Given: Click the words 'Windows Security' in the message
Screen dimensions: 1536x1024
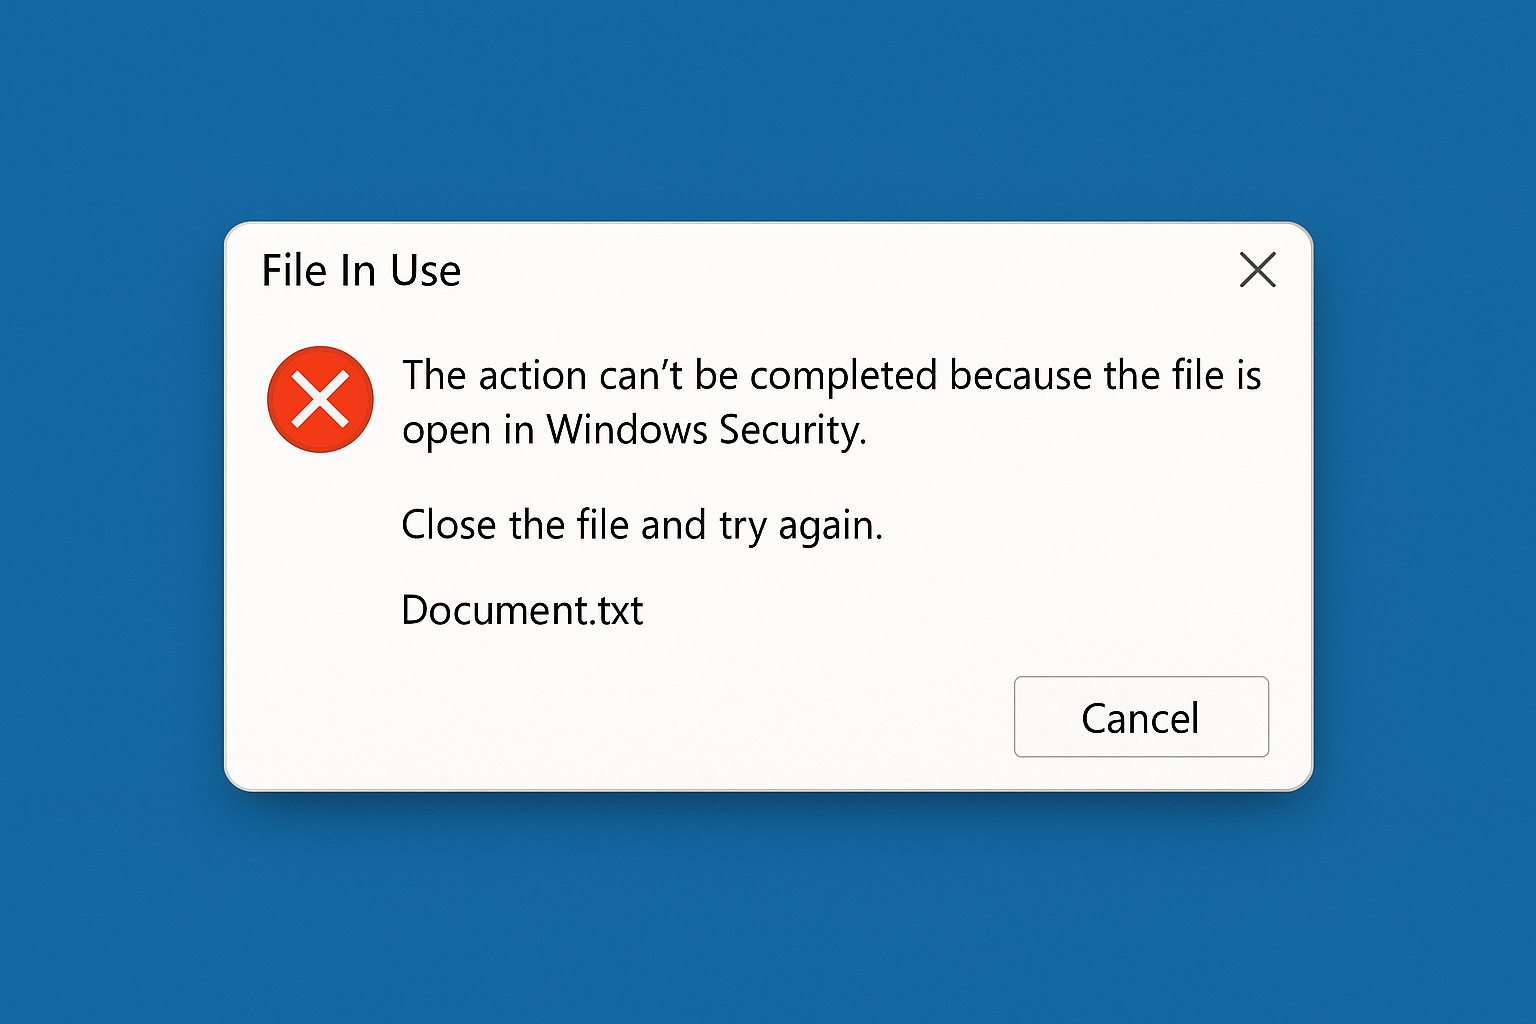Looking at the screenshot, I should pos(706,430).
